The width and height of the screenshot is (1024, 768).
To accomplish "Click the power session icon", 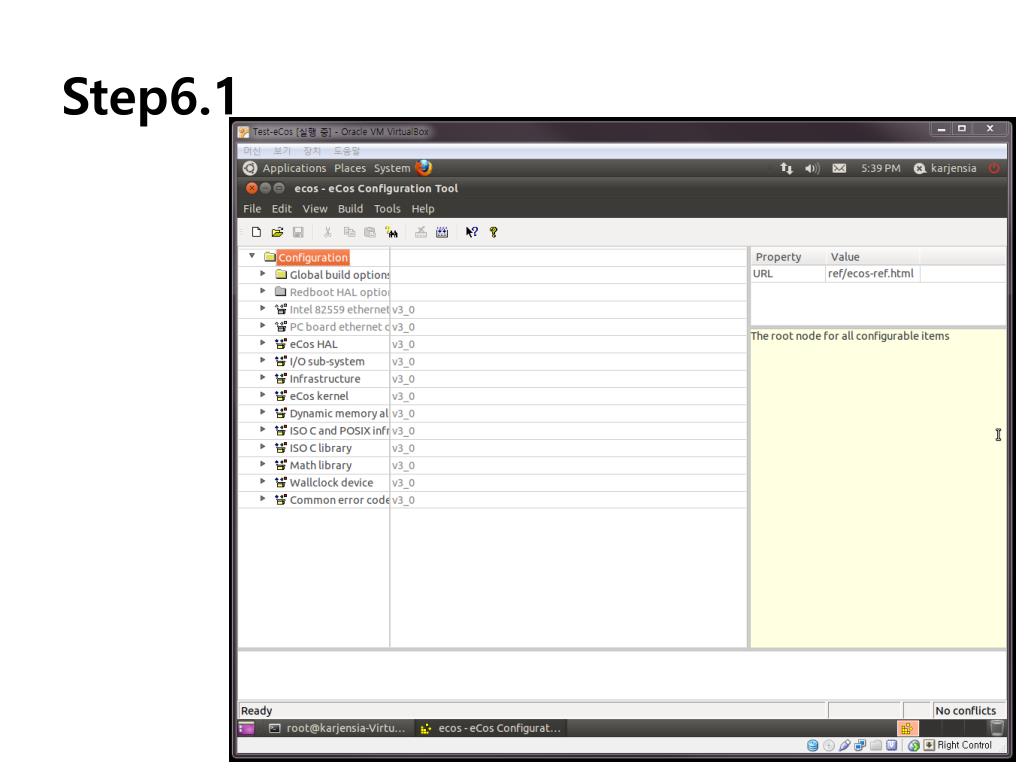I will pos(994,168).
